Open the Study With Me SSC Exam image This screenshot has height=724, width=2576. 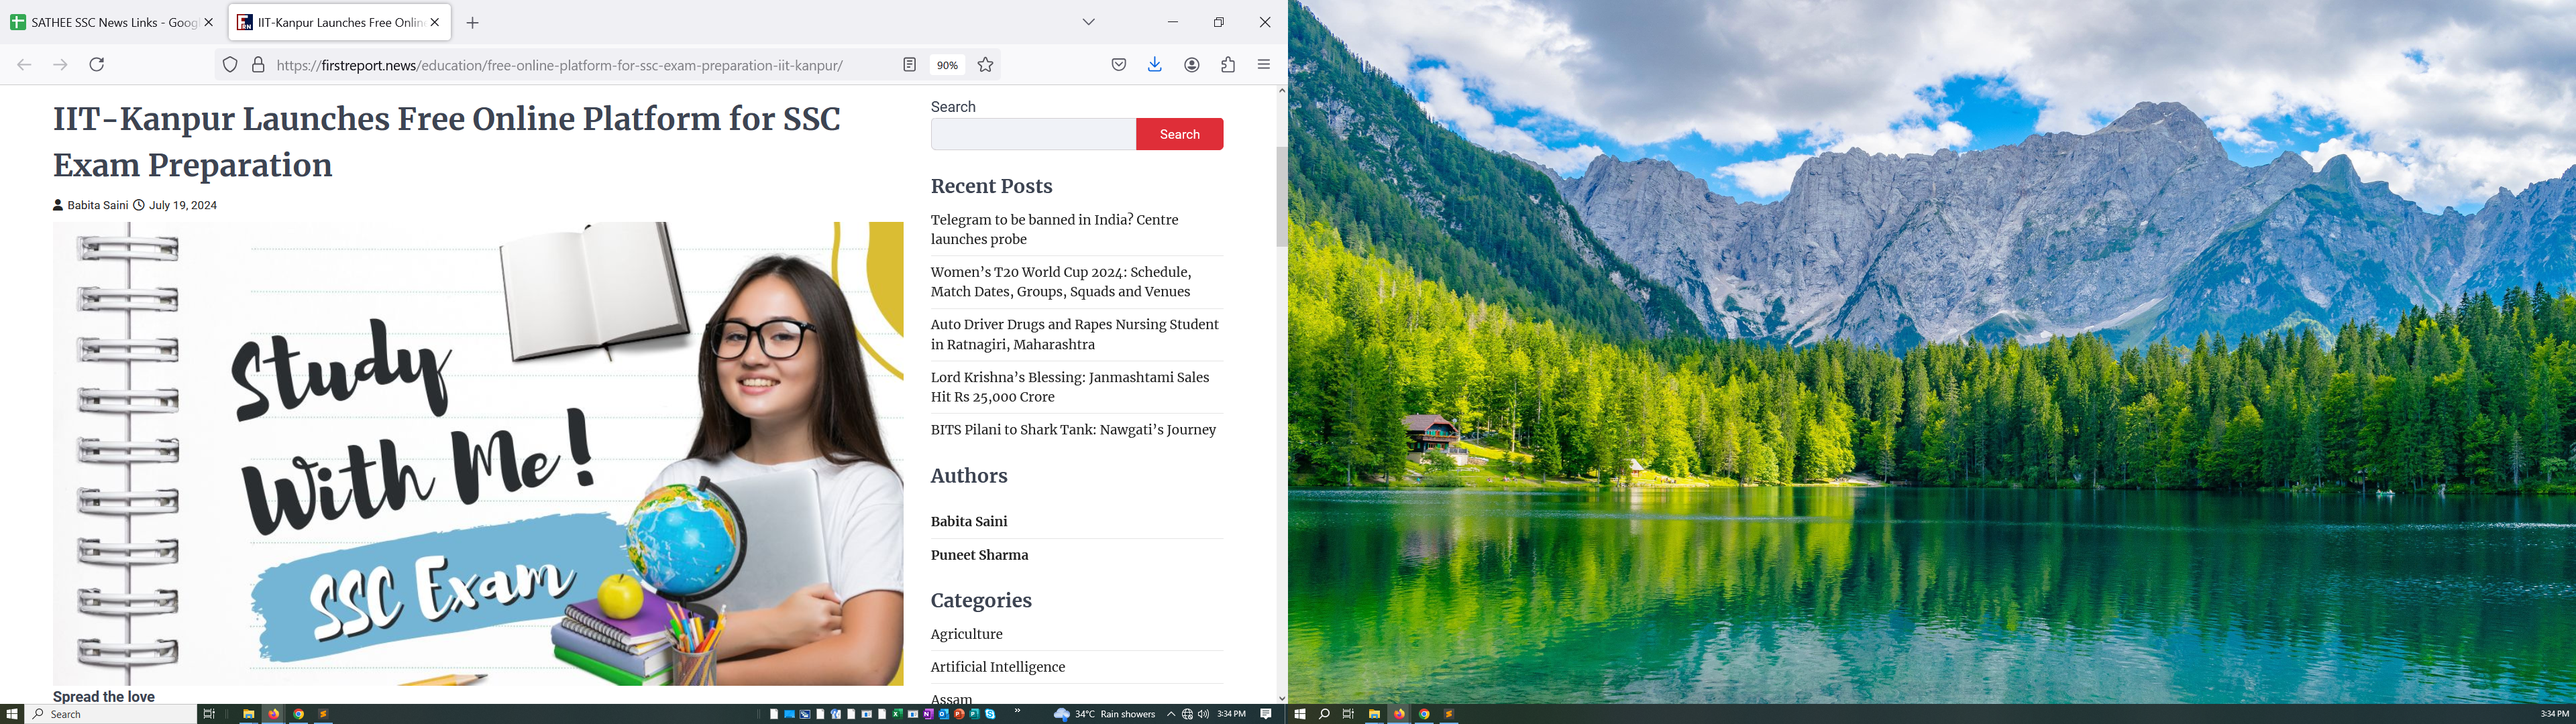tap(478, 453)
